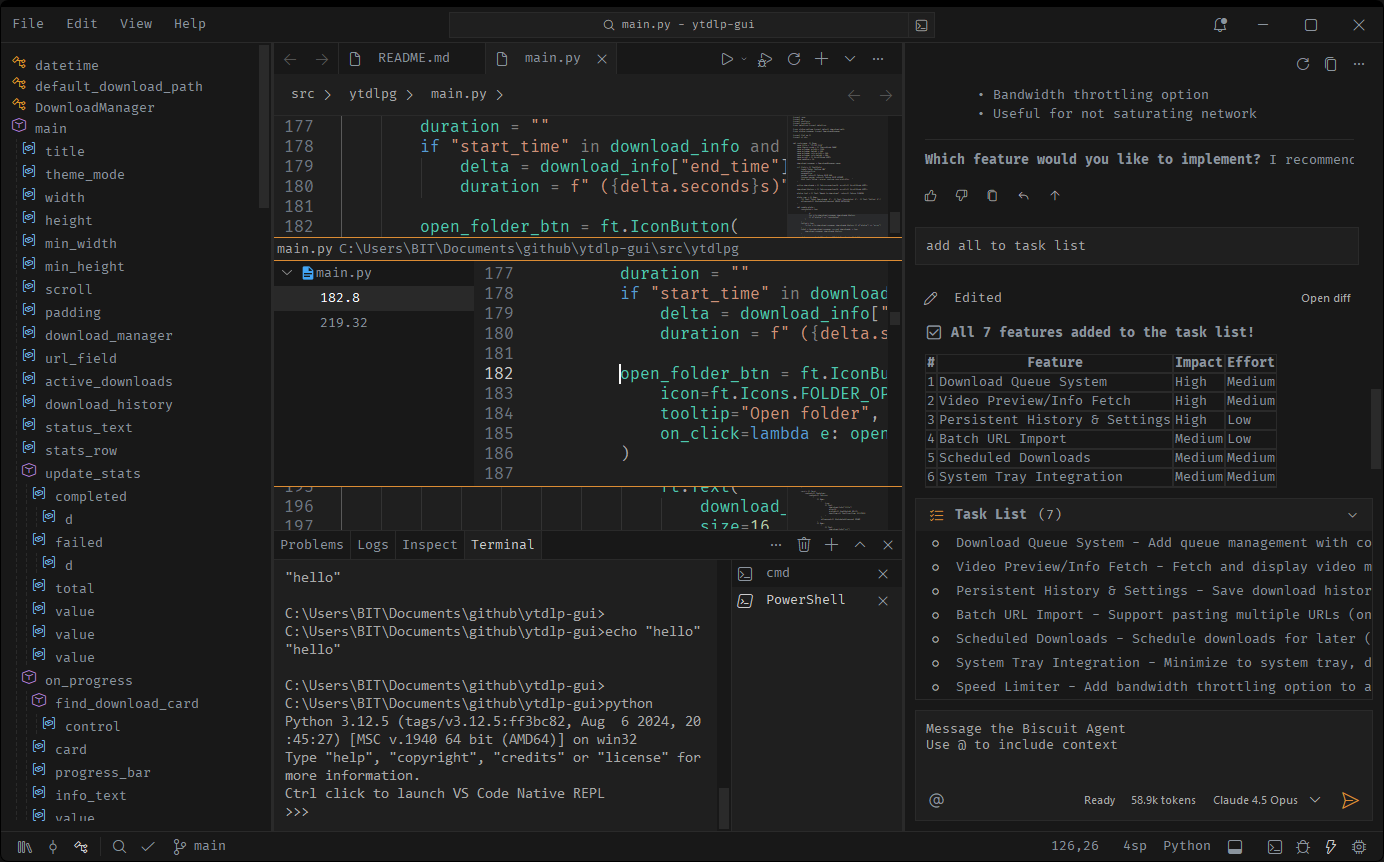Viewport: 1384px width, 862px height.
Task: Click the trash icon to kill terminal
Action: (x=804, y=545)
